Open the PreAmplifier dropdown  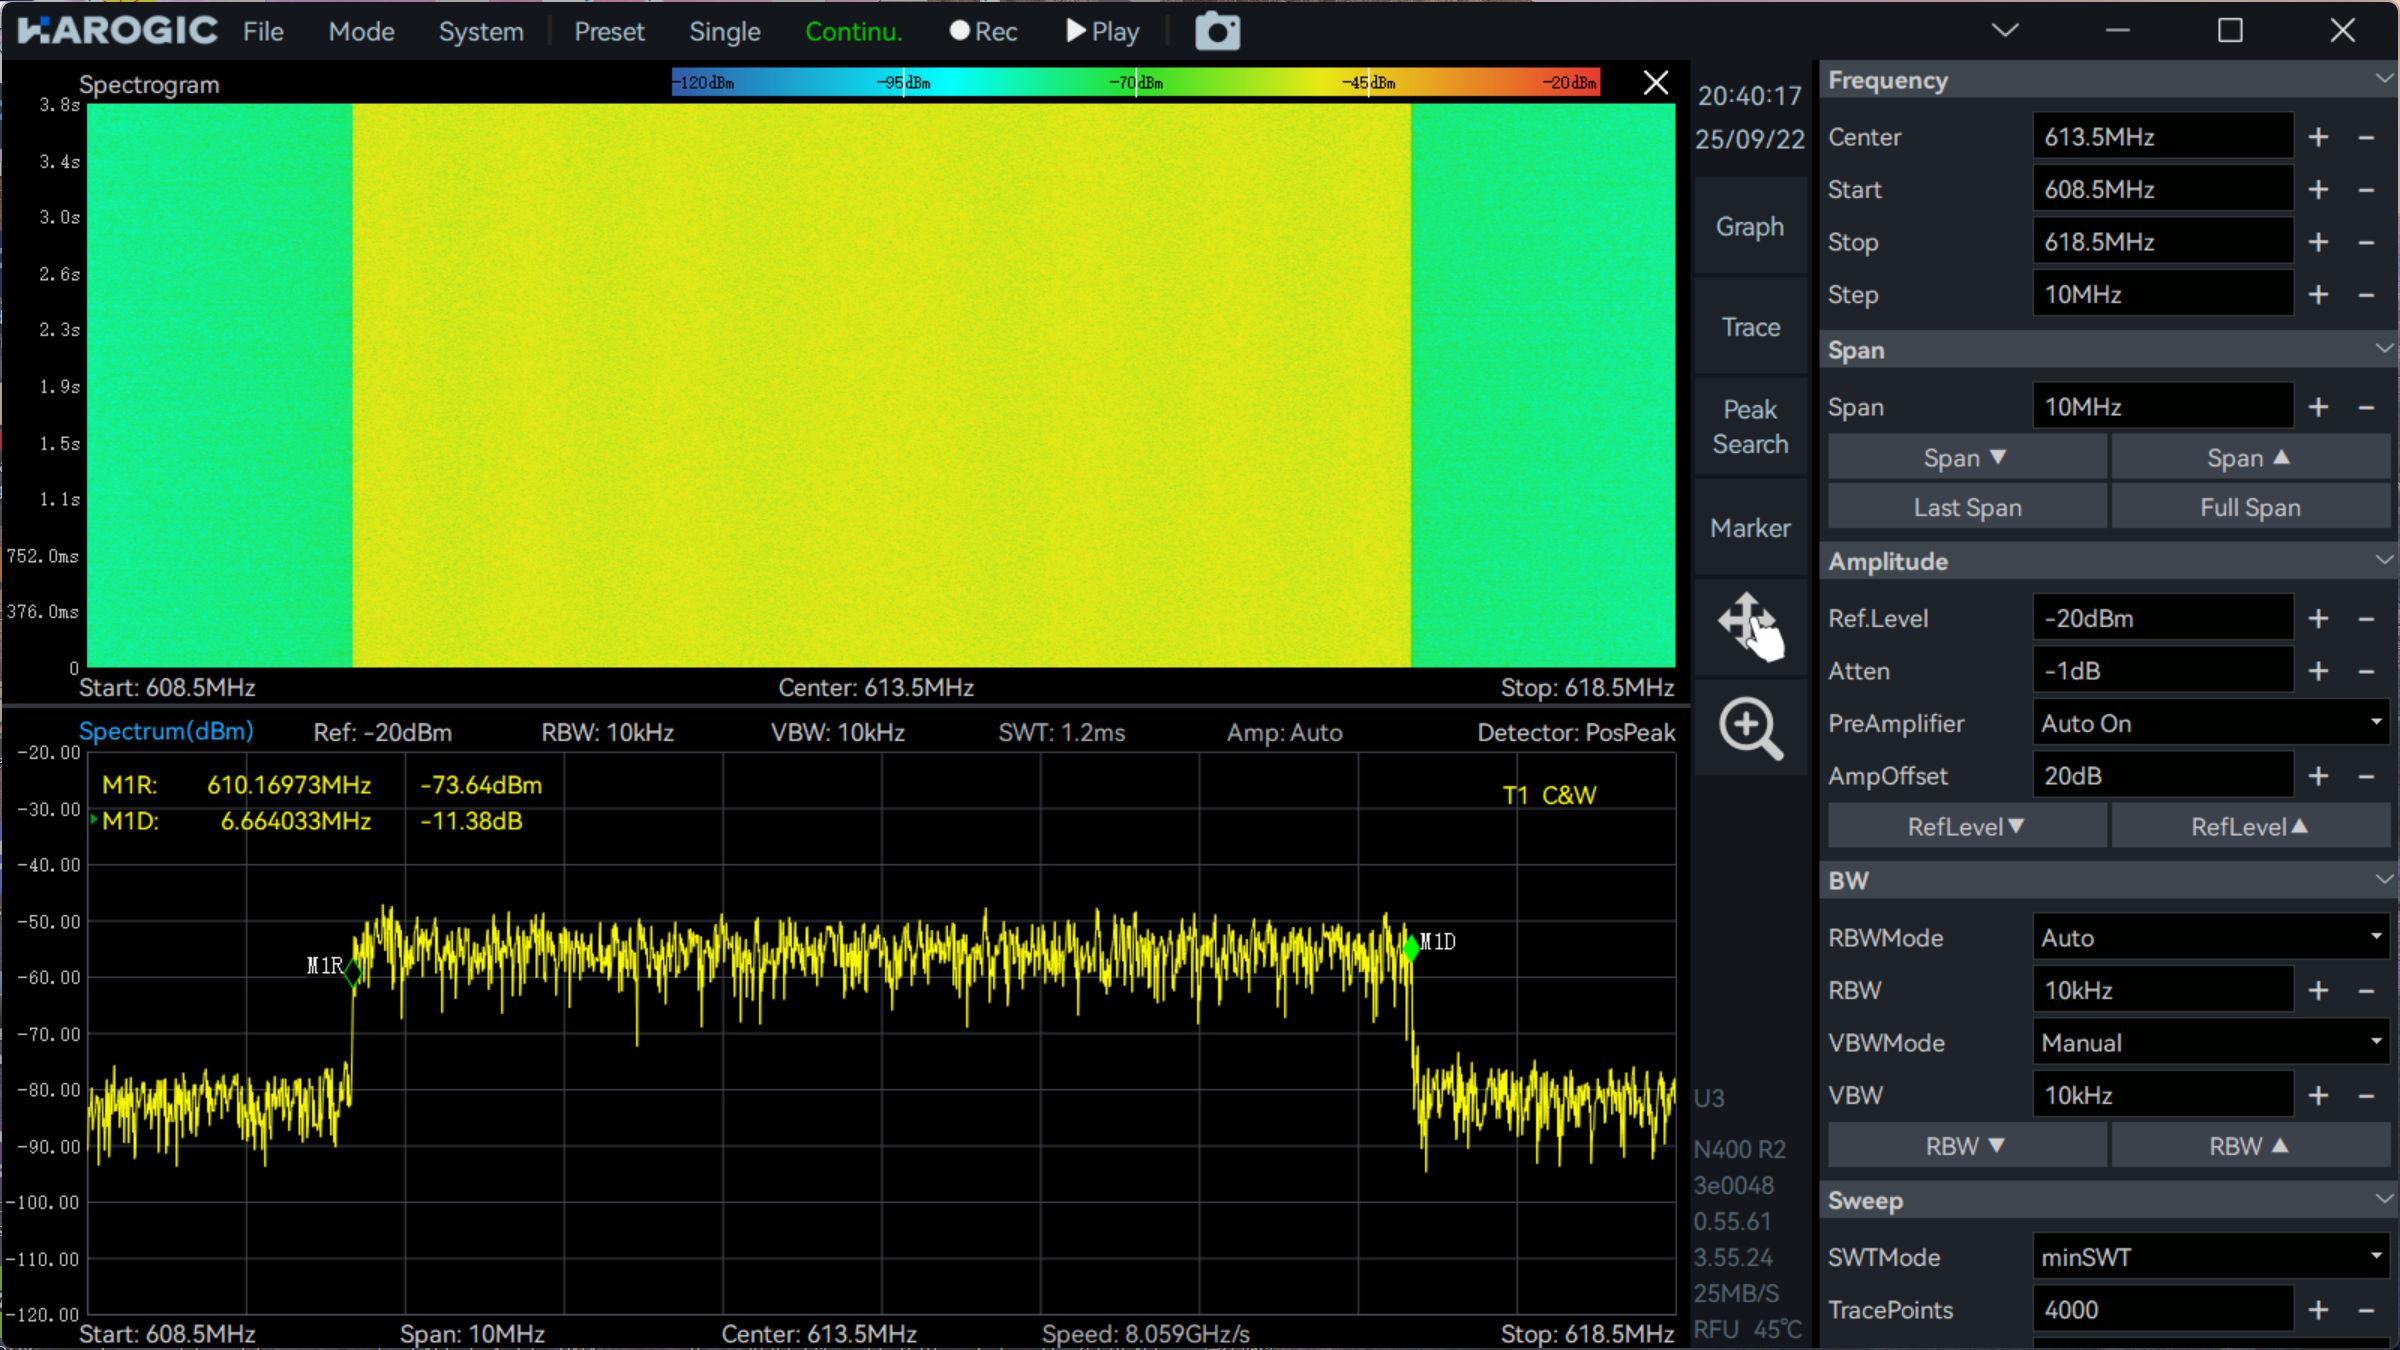(x=2210, y=723)
